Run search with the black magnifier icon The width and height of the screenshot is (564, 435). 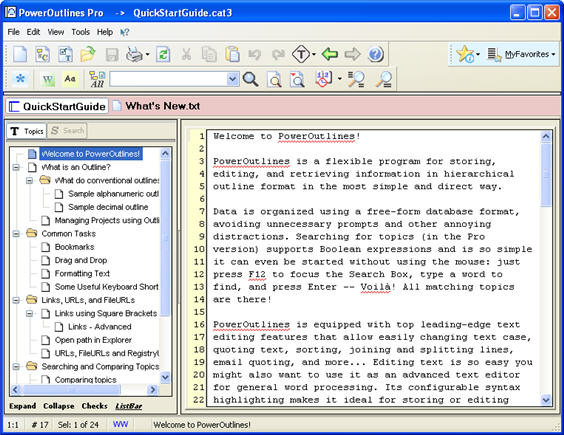pos(250,79)
